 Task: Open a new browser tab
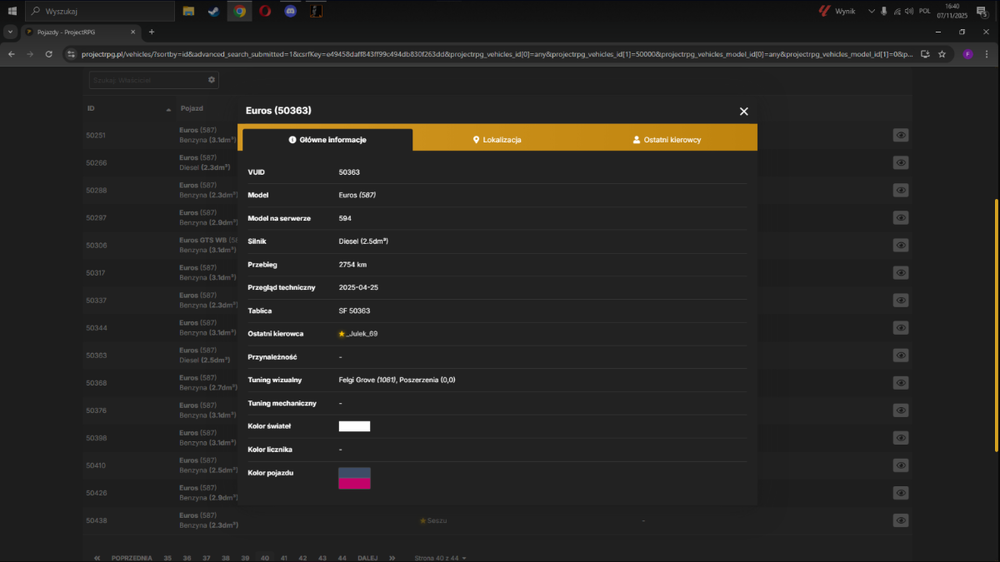click(151, 32)
